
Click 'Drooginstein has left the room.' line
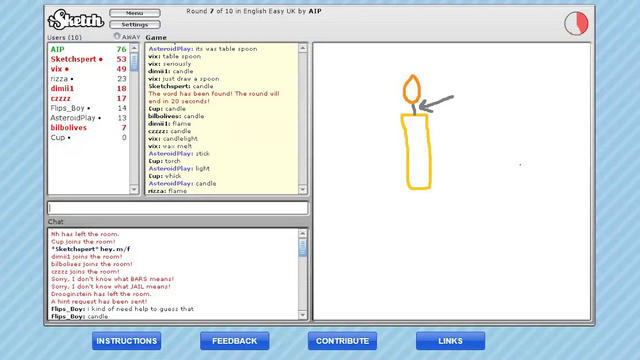101,294
